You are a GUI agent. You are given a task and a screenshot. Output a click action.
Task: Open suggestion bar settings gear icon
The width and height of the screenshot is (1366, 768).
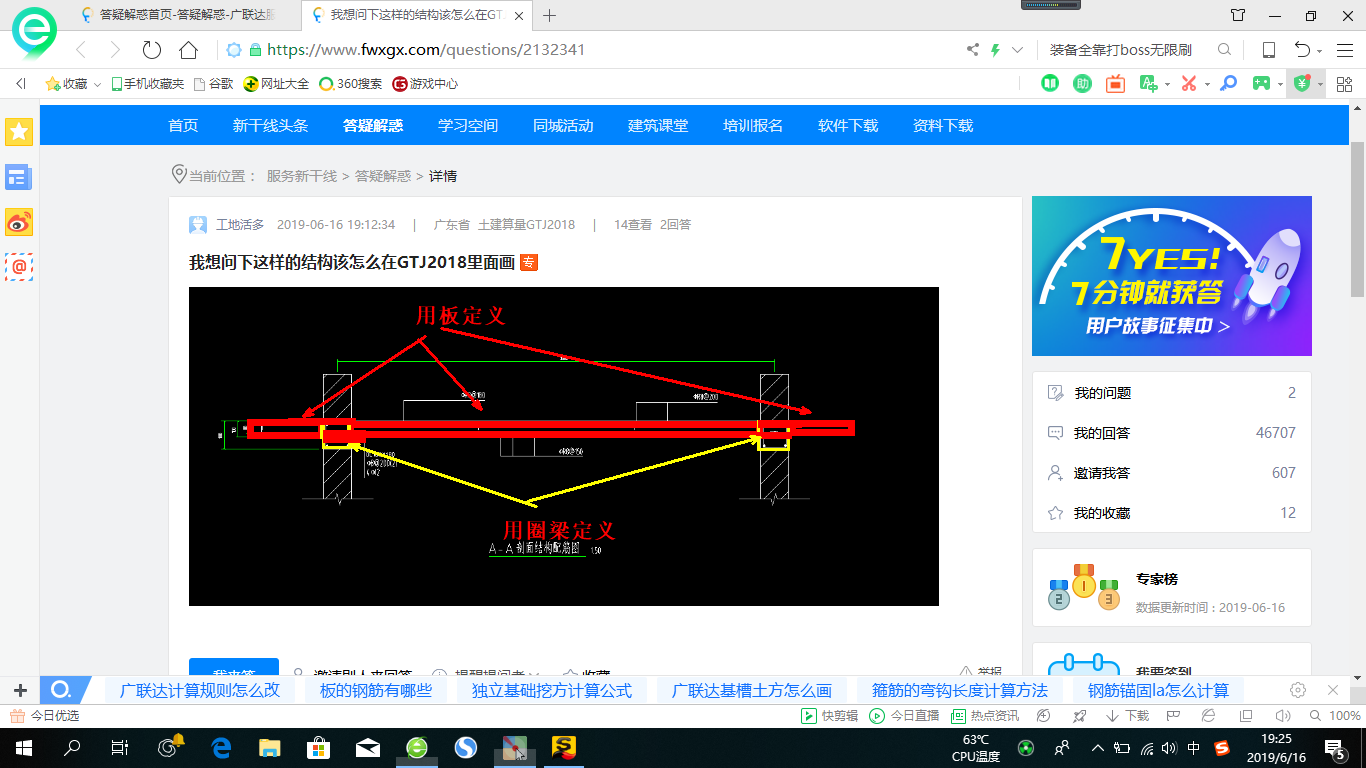point(1298,690)
